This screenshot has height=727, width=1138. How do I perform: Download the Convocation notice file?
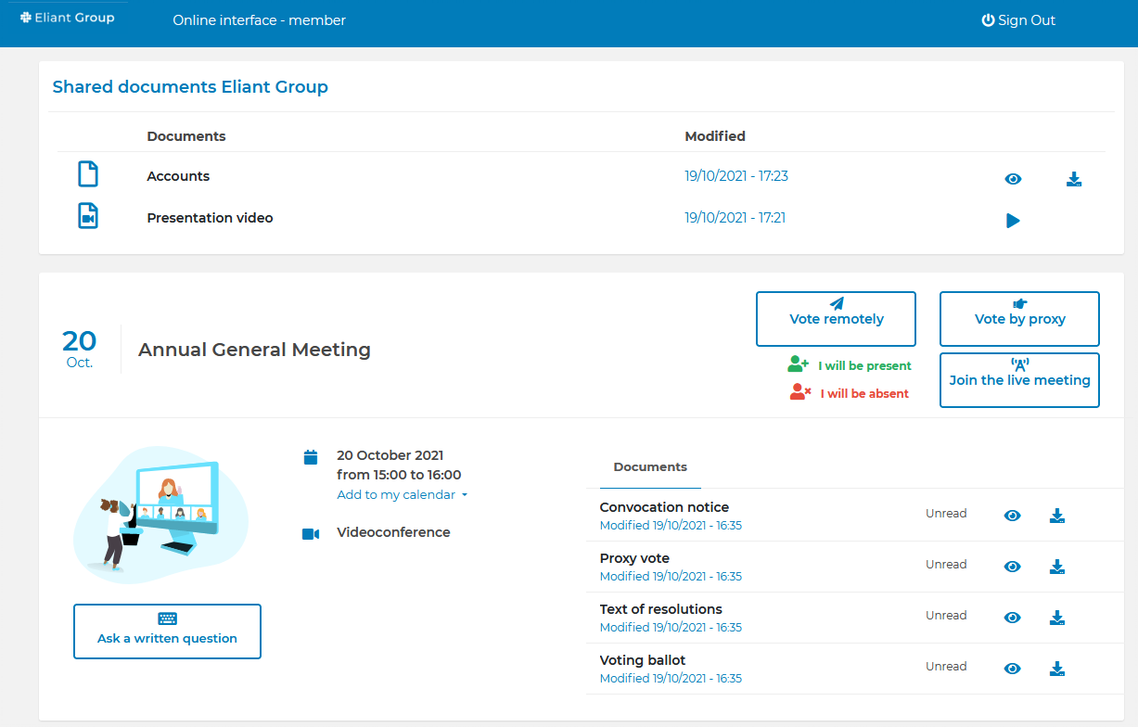click(1057, 516)
